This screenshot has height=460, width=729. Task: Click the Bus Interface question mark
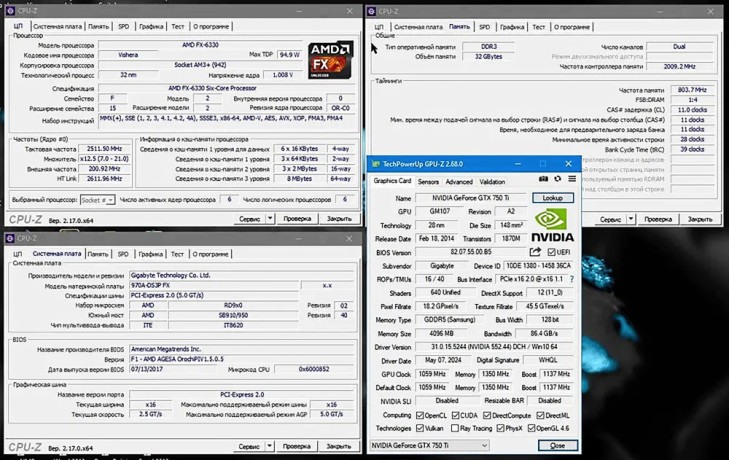[x=571, y=279]
